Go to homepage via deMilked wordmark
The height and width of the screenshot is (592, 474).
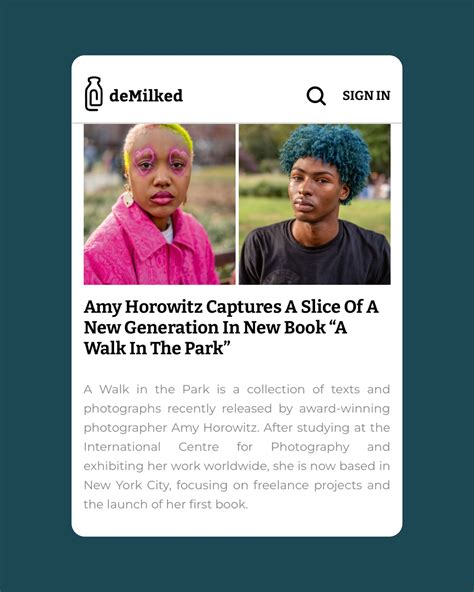pos(146,96)
